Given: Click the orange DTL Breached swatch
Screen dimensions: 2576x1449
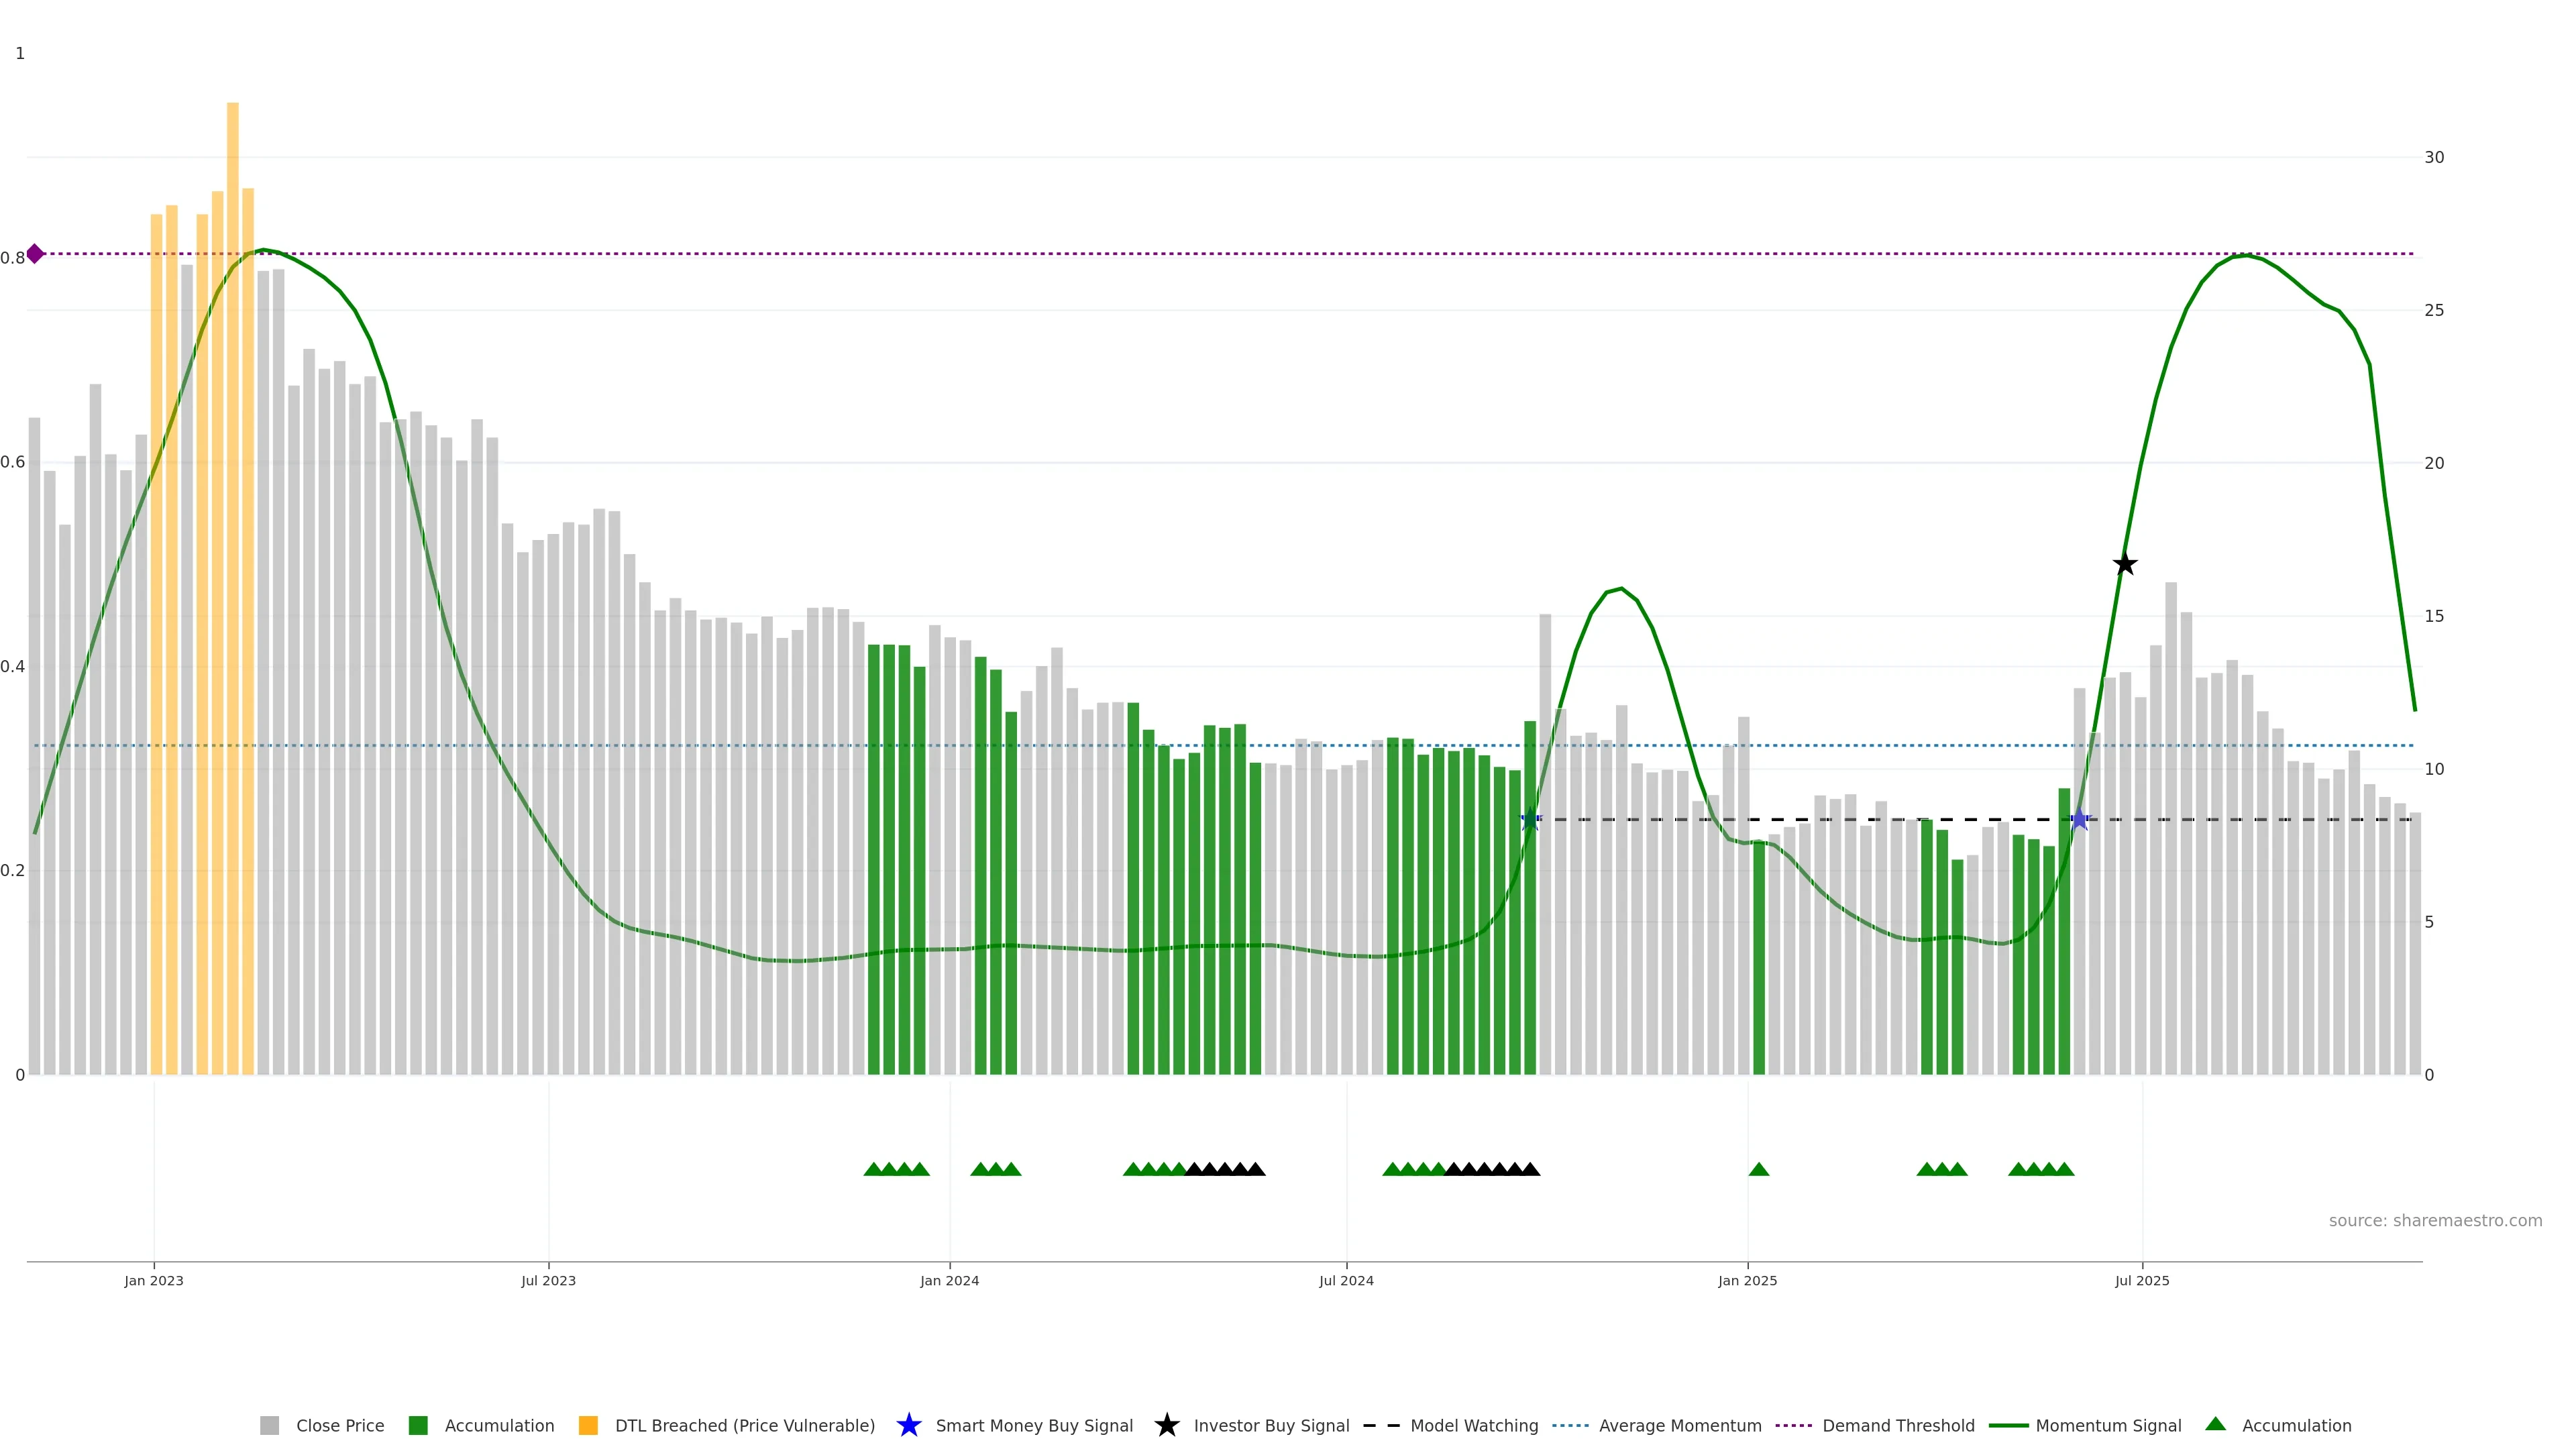Looking at the screenshot, I should tap(588, 1425).
